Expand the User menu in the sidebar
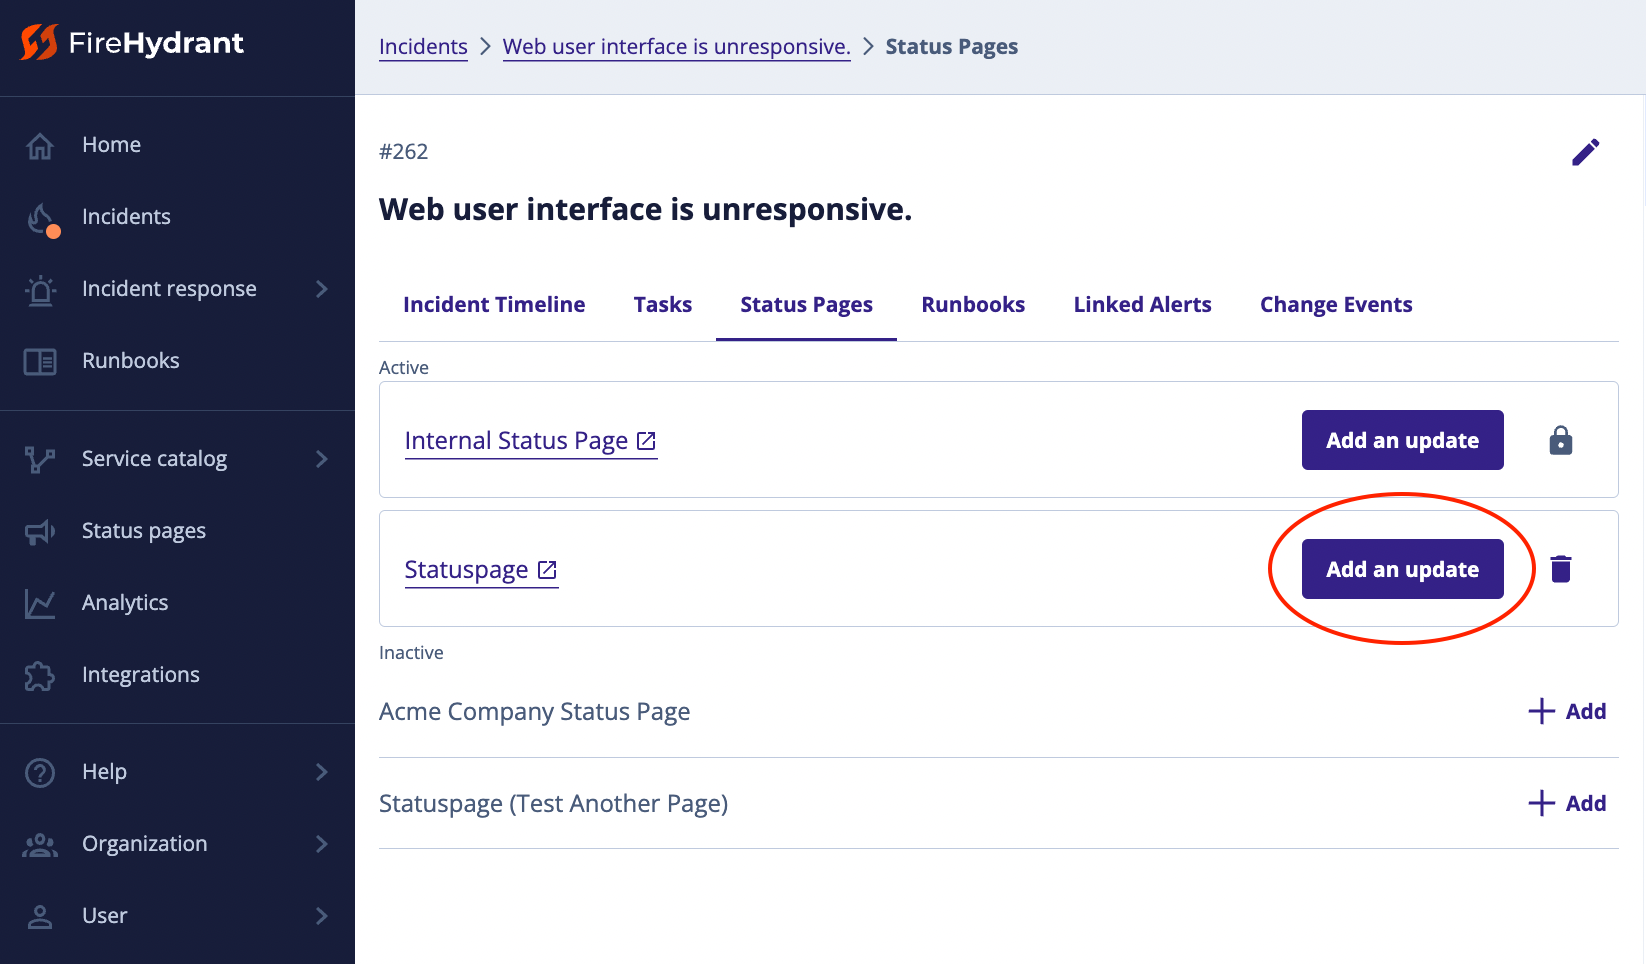Screen dimensions: 1646x964 click(321, 916)
